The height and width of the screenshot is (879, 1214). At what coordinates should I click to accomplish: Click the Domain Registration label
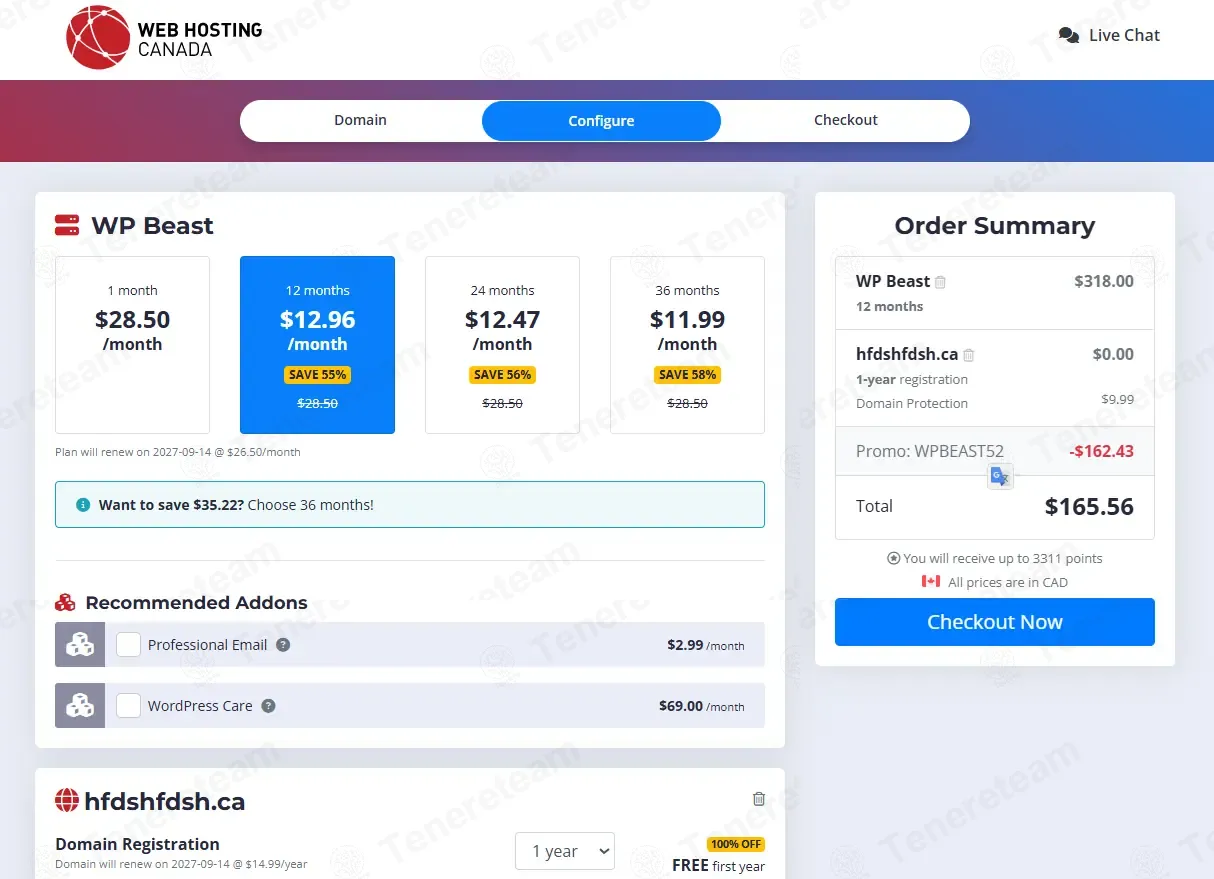[x=137, y=844]
